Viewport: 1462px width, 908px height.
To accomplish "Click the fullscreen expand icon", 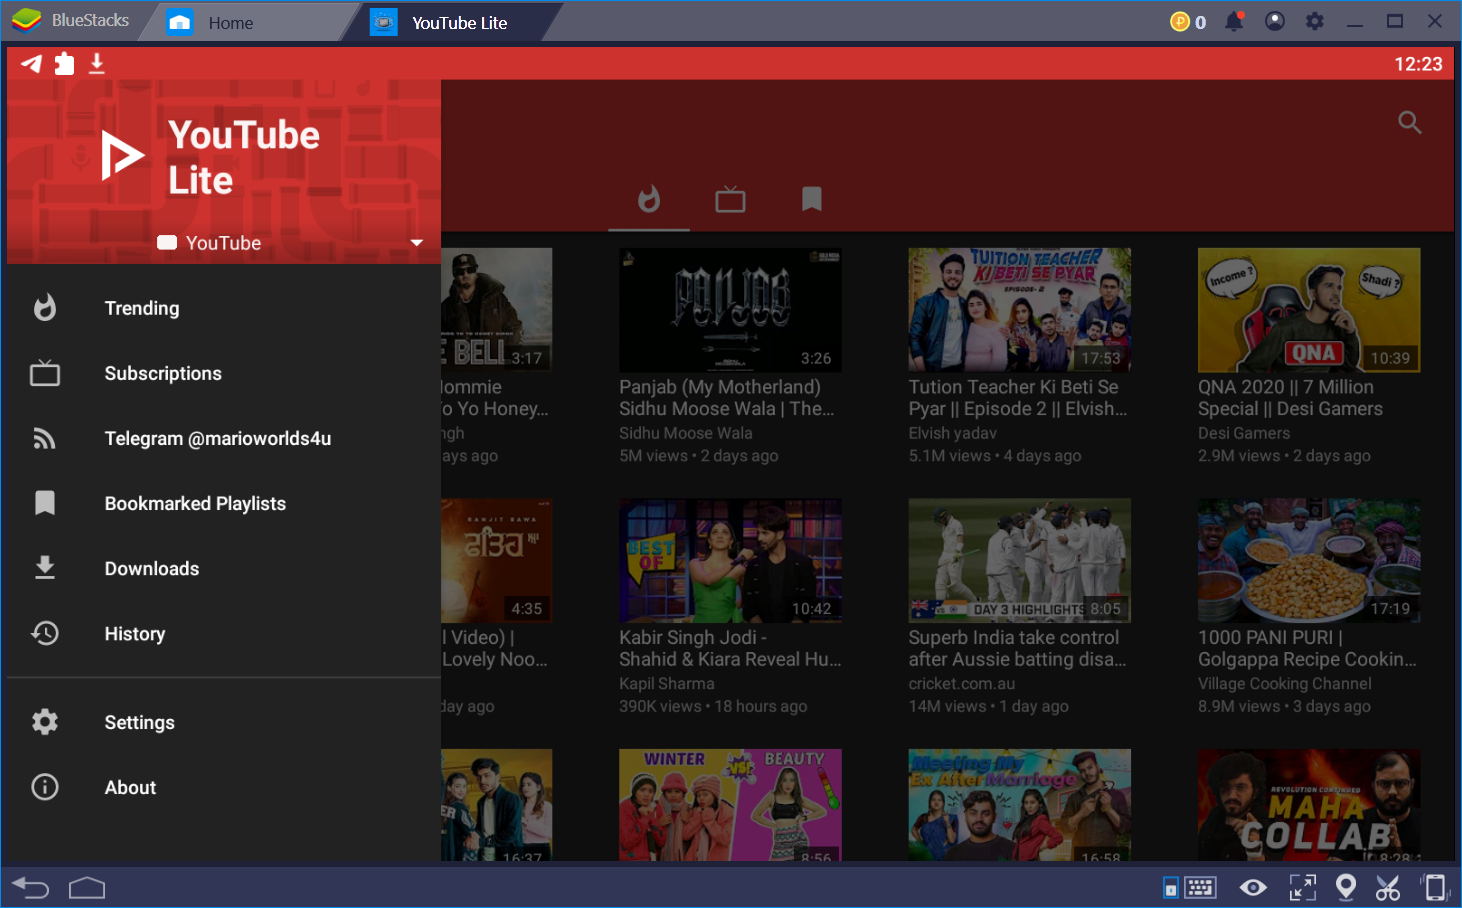I will coord(1302,887).
